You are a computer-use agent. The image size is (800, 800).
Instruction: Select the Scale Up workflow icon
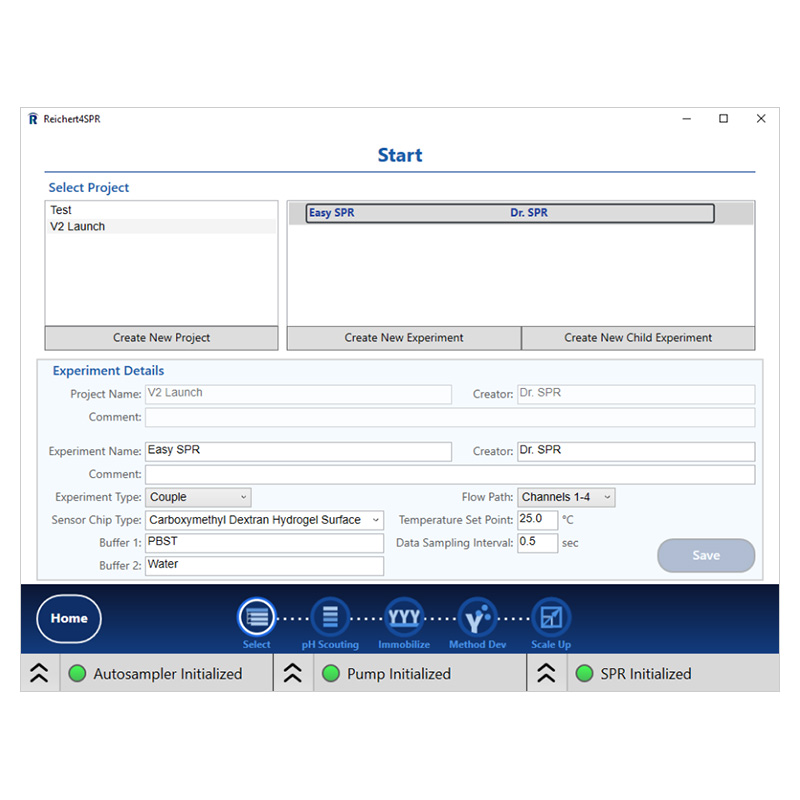[550, 618]
